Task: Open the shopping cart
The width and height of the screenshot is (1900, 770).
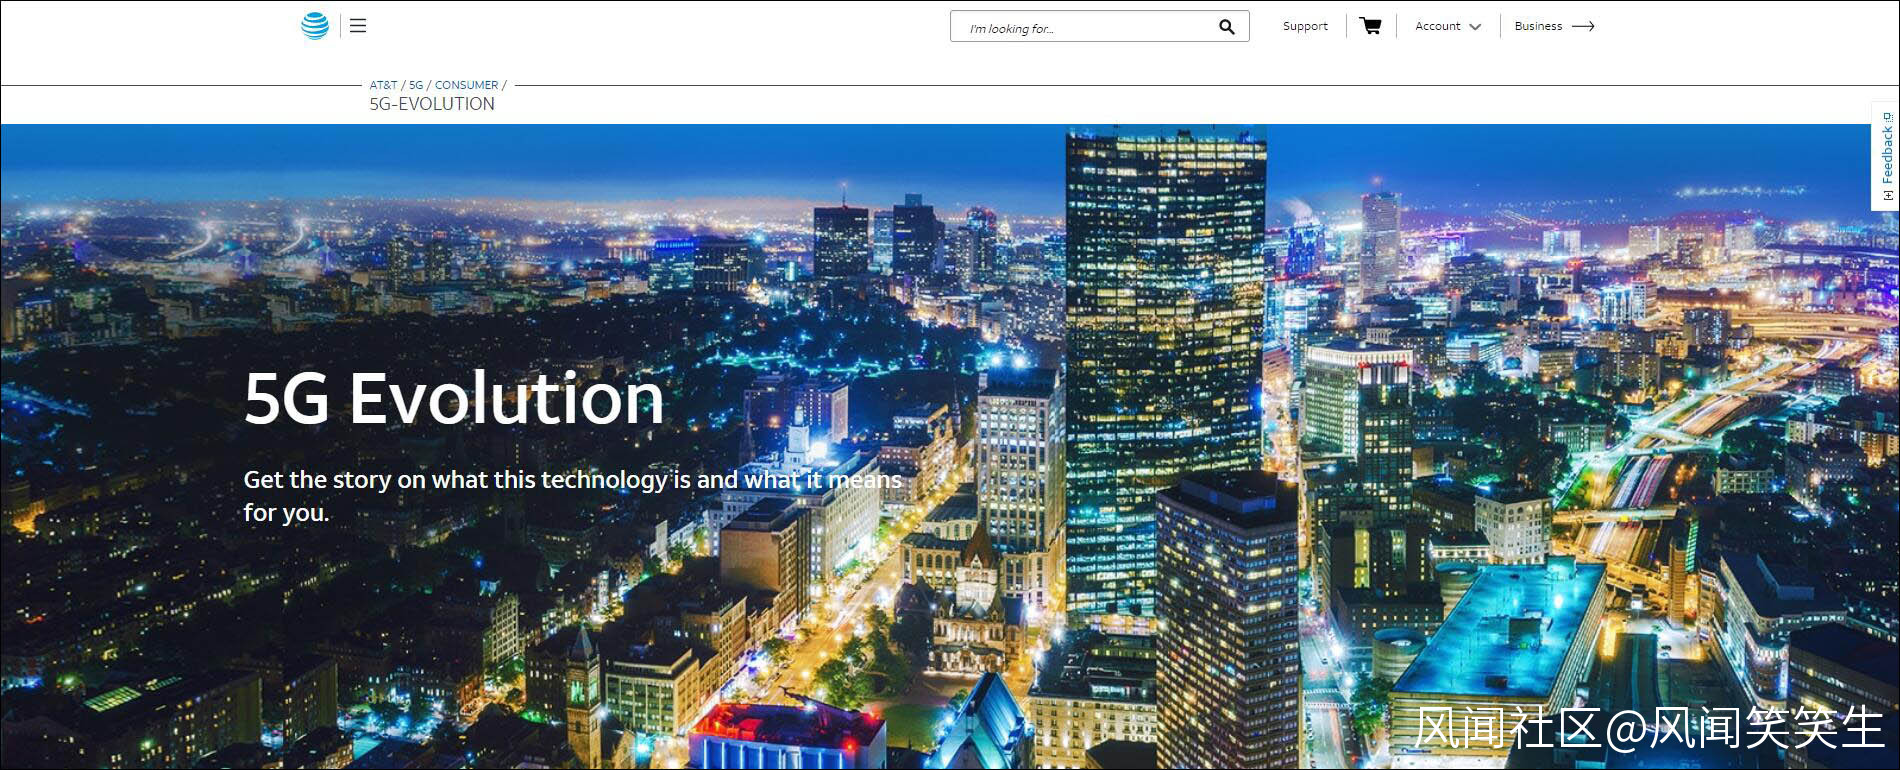Action: click(x=1371, y=26)
